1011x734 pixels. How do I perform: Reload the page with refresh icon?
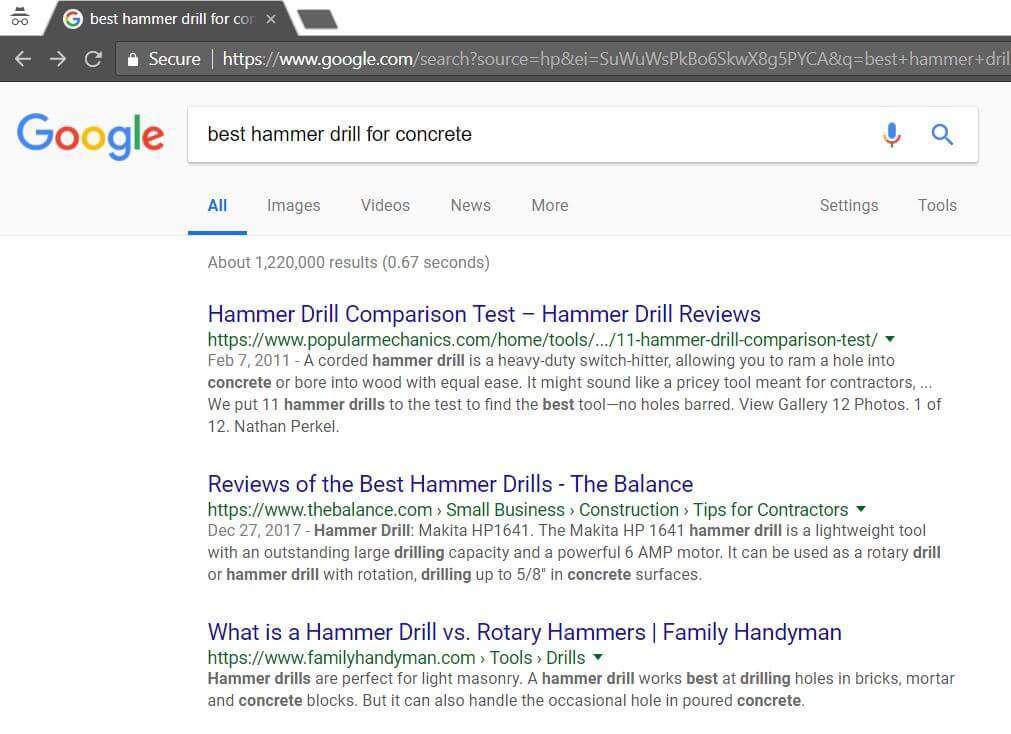point(93,59)
